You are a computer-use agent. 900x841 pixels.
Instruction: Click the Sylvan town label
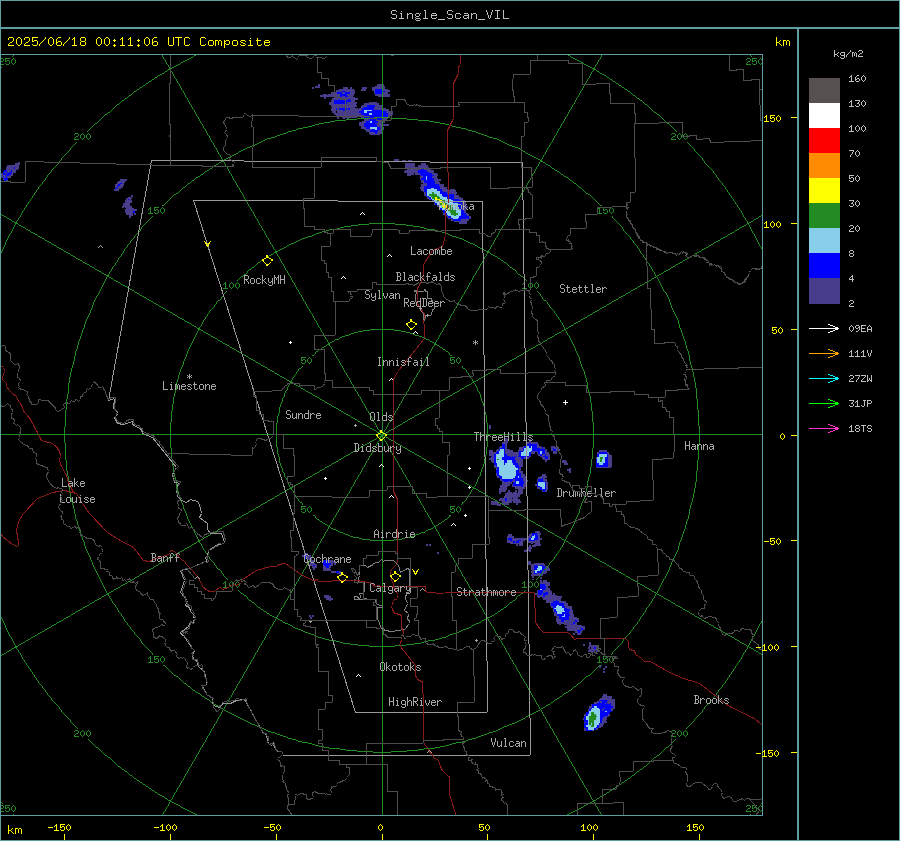pyautogui.click(x=382, y=295)
